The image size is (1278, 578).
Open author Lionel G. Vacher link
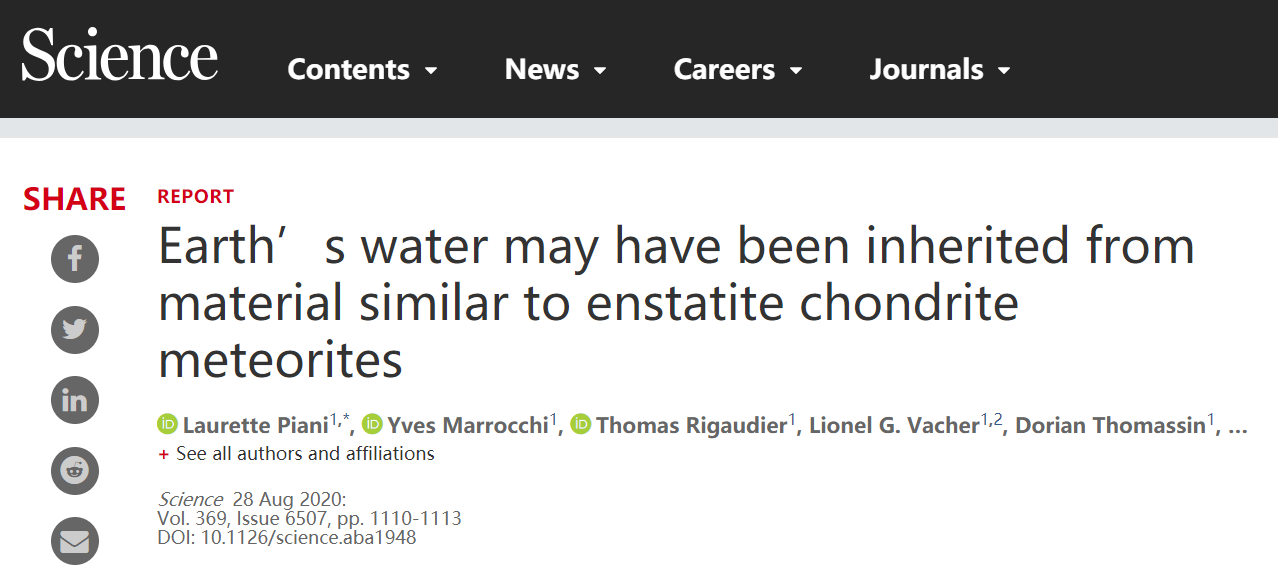(x=894, y=425)
